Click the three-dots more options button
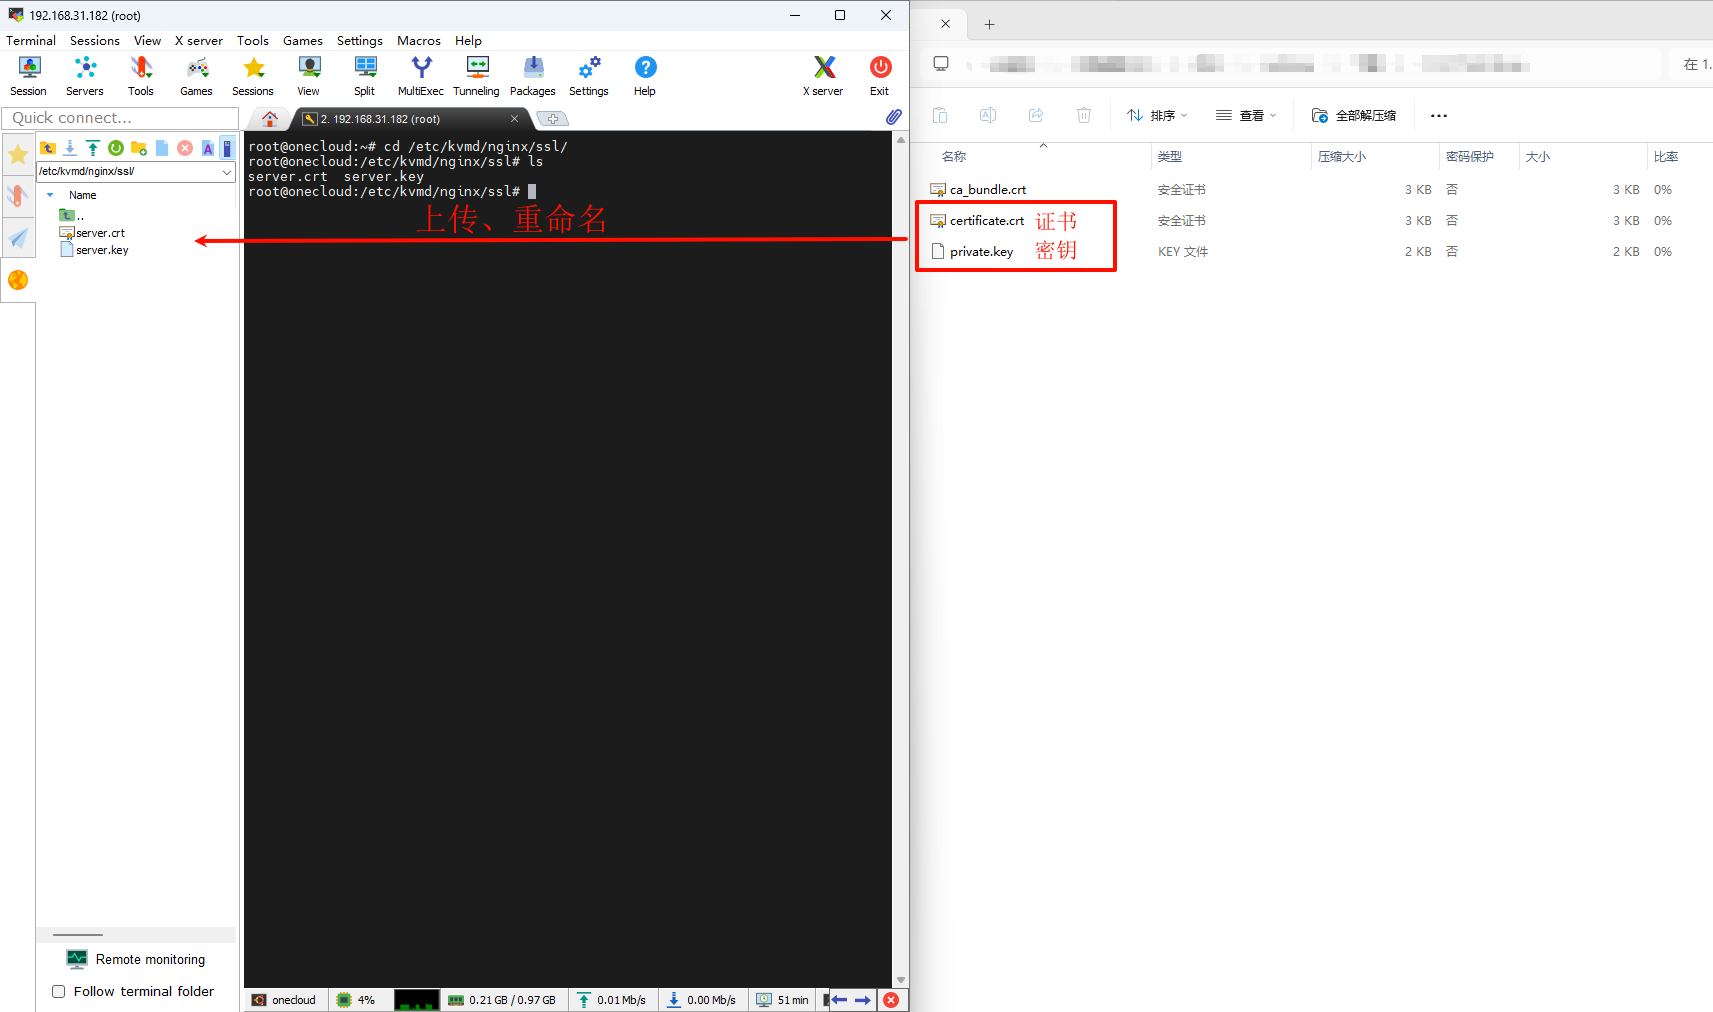This screenshot has width=1713, height=1012. click(x=1439, y=116)
